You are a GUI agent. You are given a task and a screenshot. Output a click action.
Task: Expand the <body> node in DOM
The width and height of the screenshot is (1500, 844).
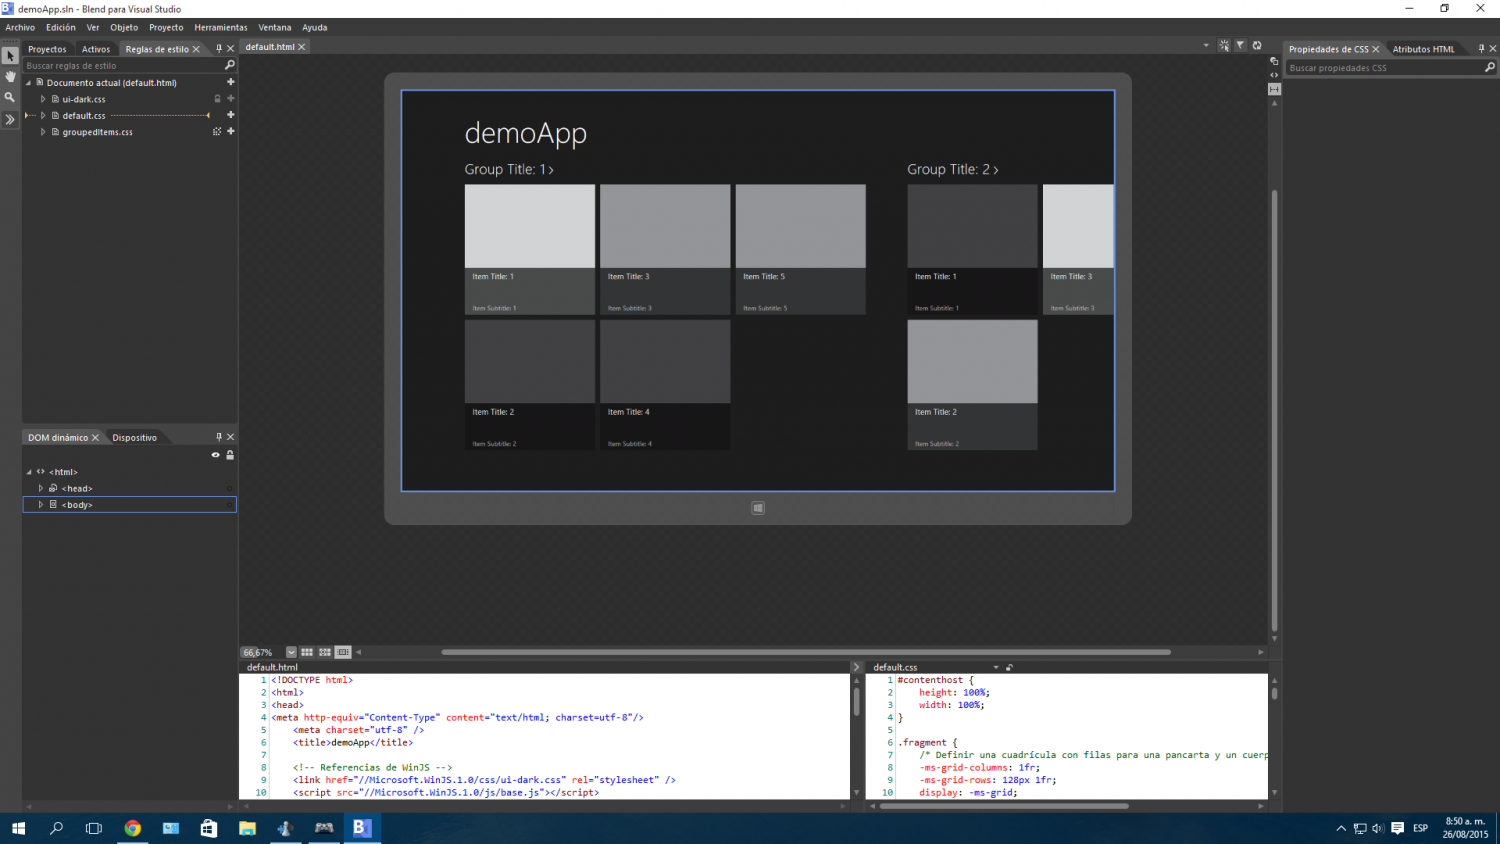41,504
